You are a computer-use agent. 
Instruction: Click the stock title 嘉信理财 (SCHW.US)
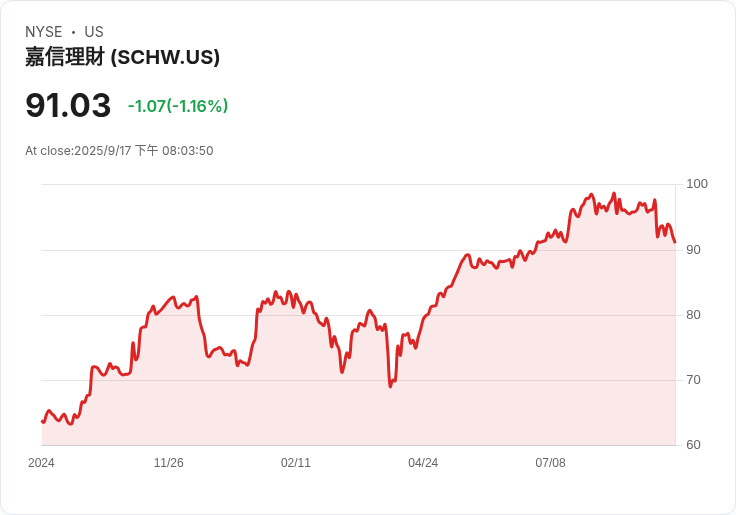click(x=123, y=57)
